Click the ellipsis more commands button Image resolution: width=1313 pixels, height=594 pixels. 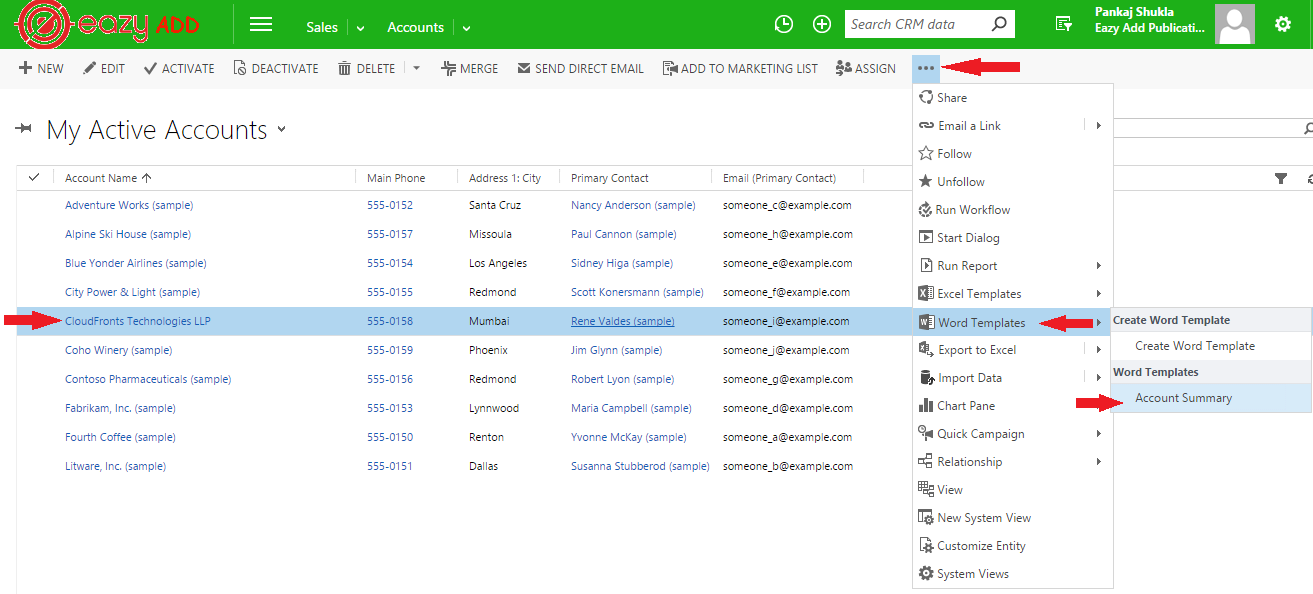[926, 69]
